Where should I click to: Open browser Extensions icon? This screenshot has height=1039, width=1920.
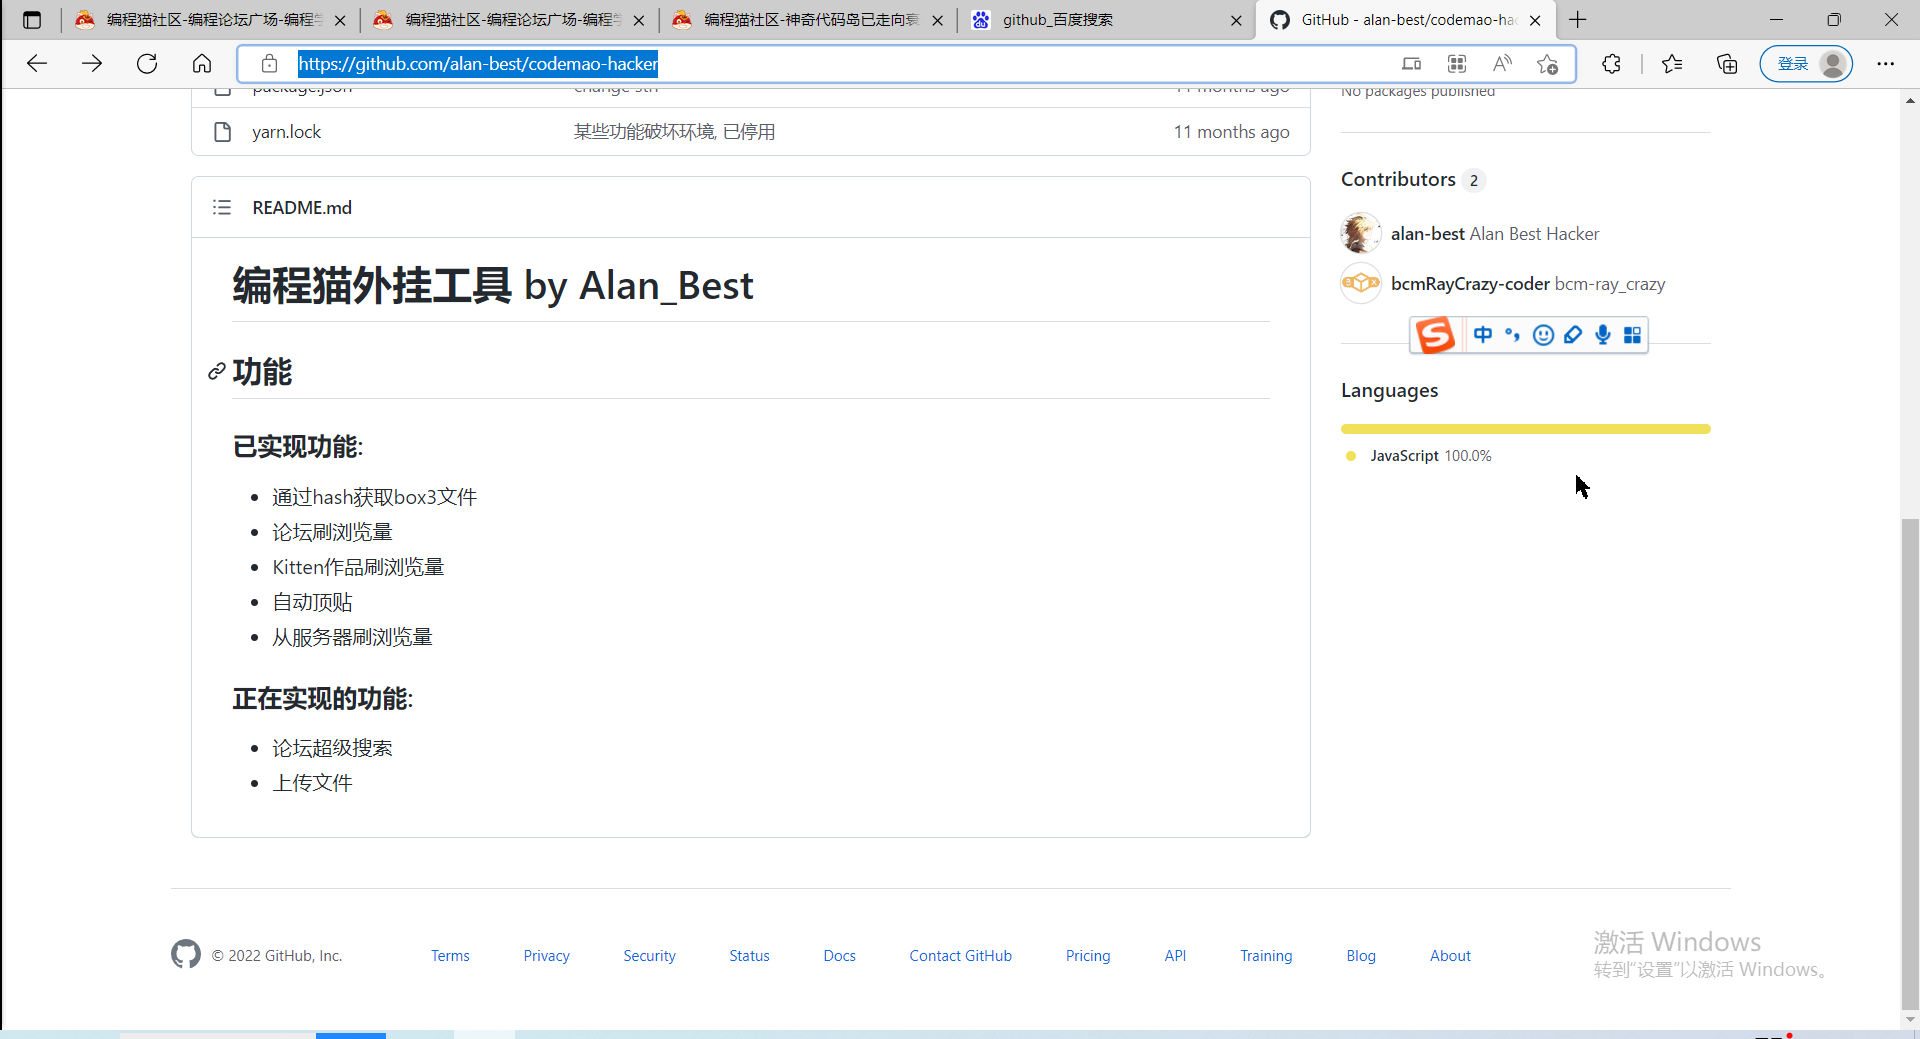click(x=1611, y=64)
